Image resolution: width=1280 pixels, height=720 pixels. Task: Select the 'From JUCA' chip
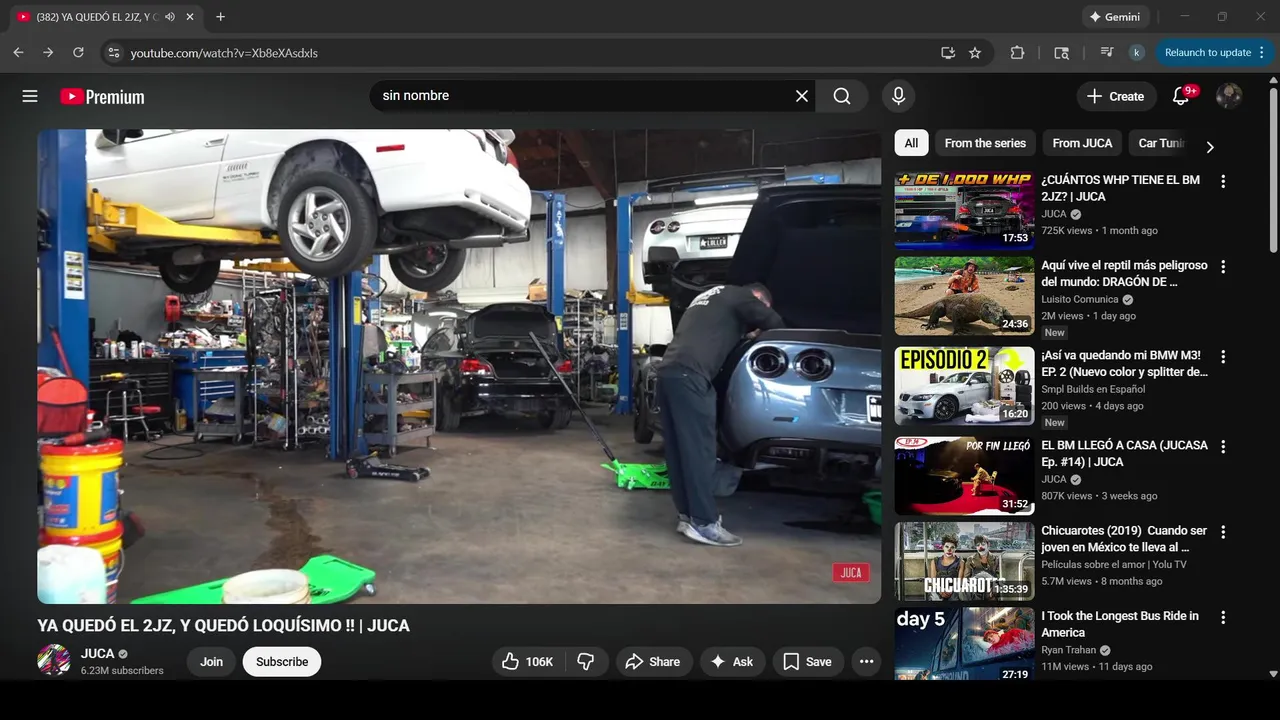click(1082, 143)
